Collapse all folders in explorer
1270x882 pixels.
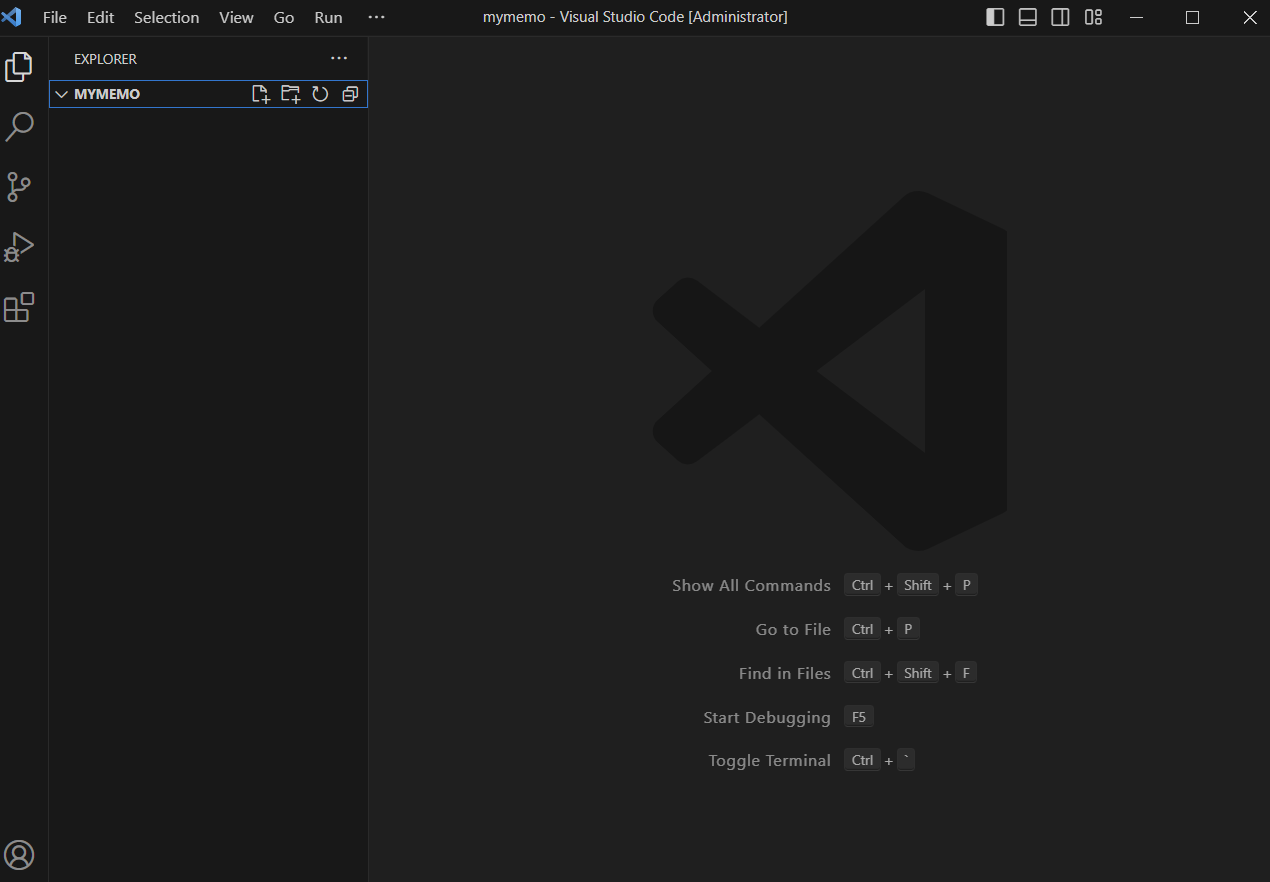click(x=350, y=94)
